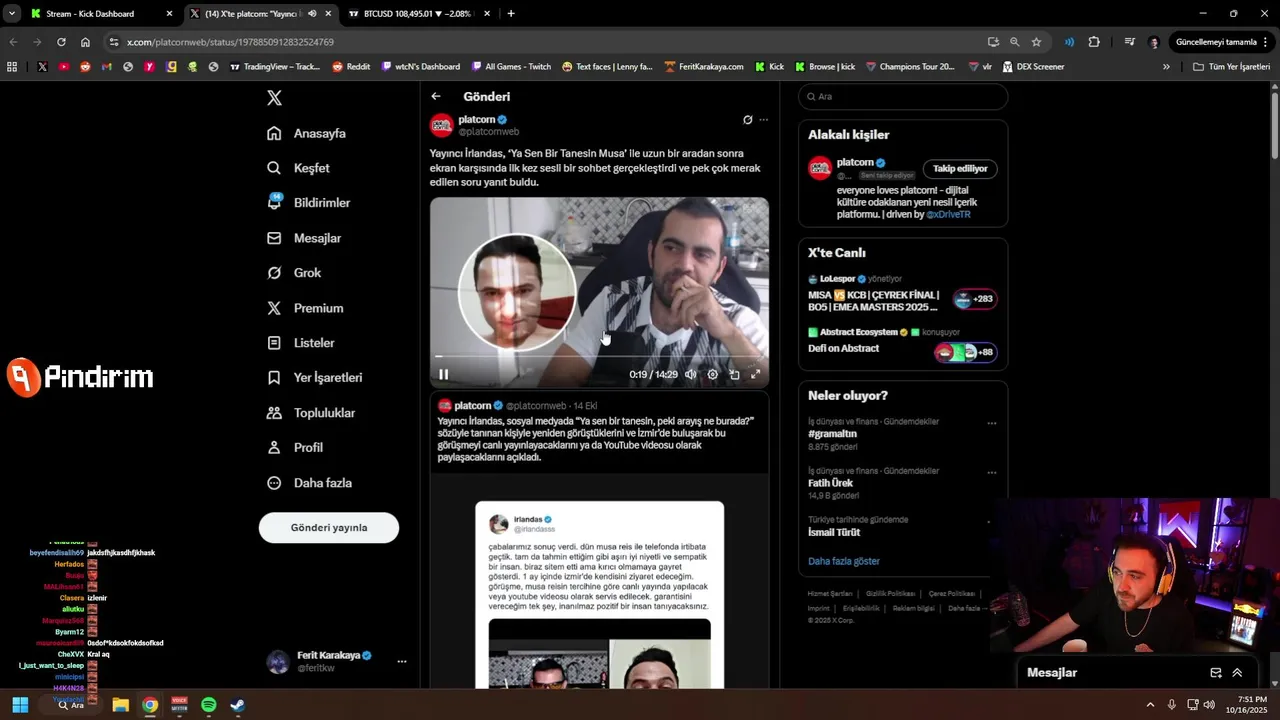This screenshot has width=1280, height=720.
Task: Open Mesajlar in the sidebar
Action: tap(304, 238)
